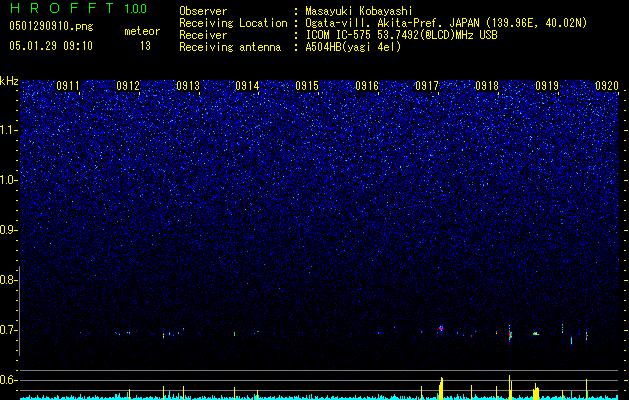
Task: Click the Observer field label
Action: [203, 11]
